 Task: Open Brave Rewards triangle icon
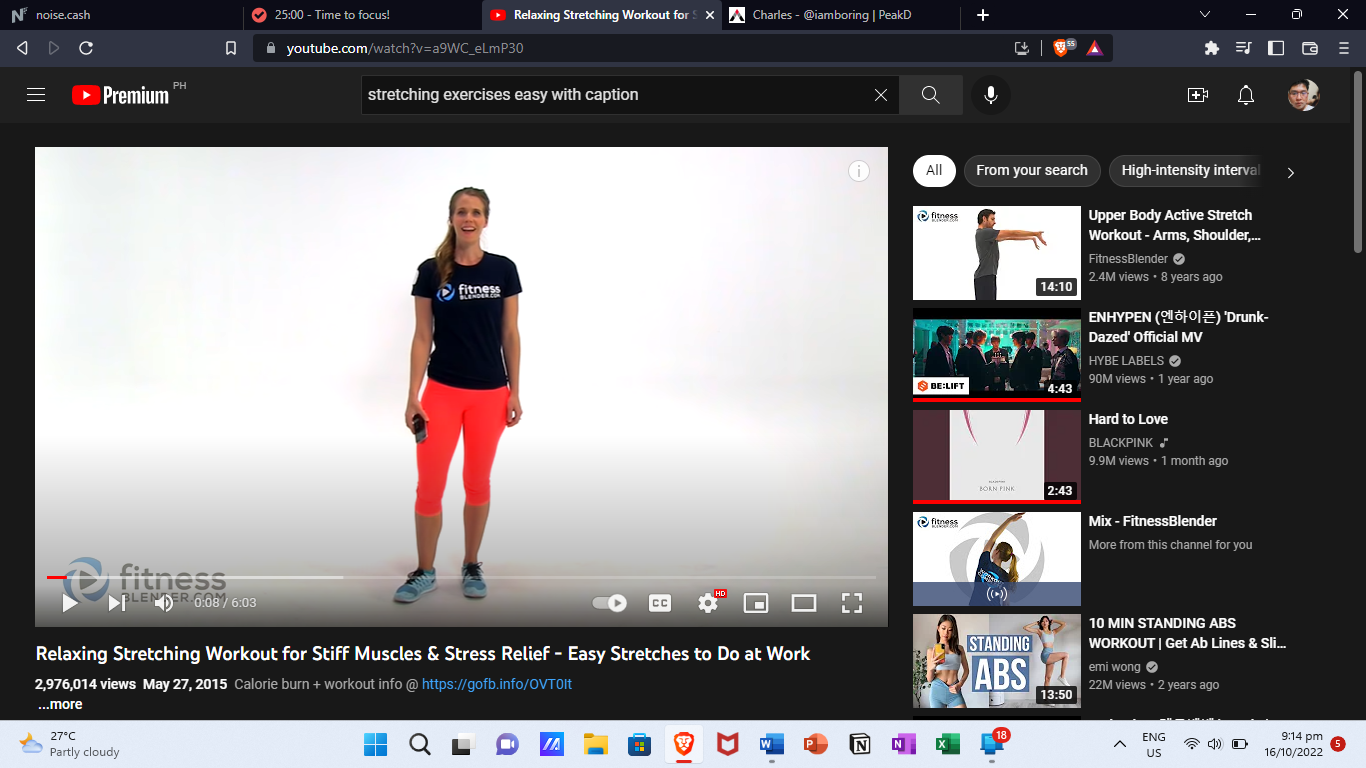click(1095, 48)
